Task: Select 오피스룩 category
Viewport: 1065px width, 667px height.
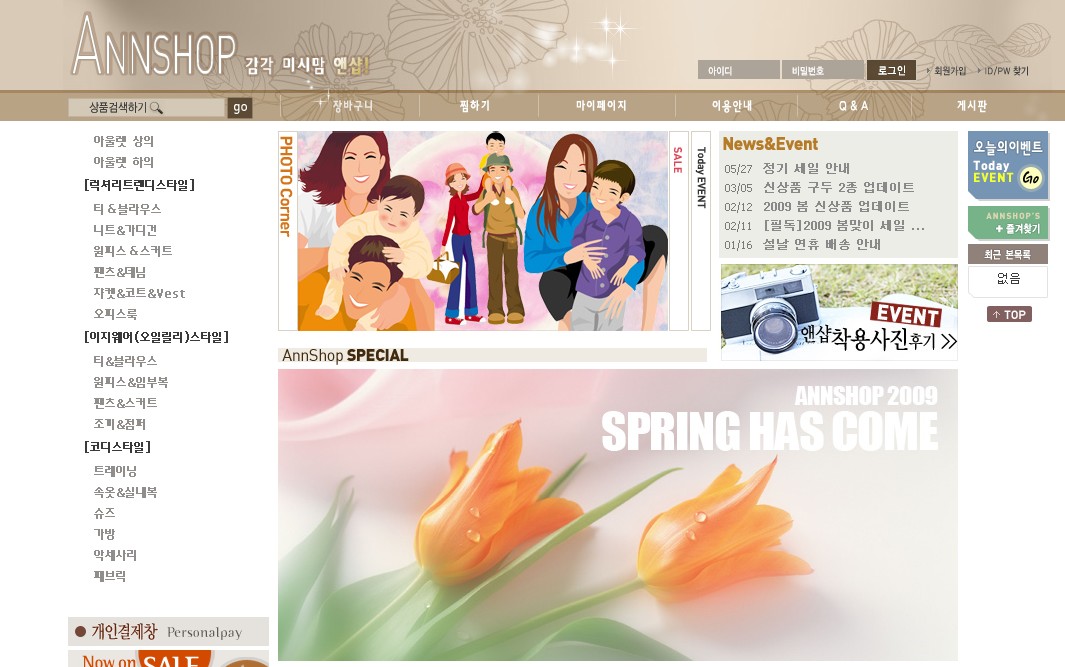Action: [115, 314]
